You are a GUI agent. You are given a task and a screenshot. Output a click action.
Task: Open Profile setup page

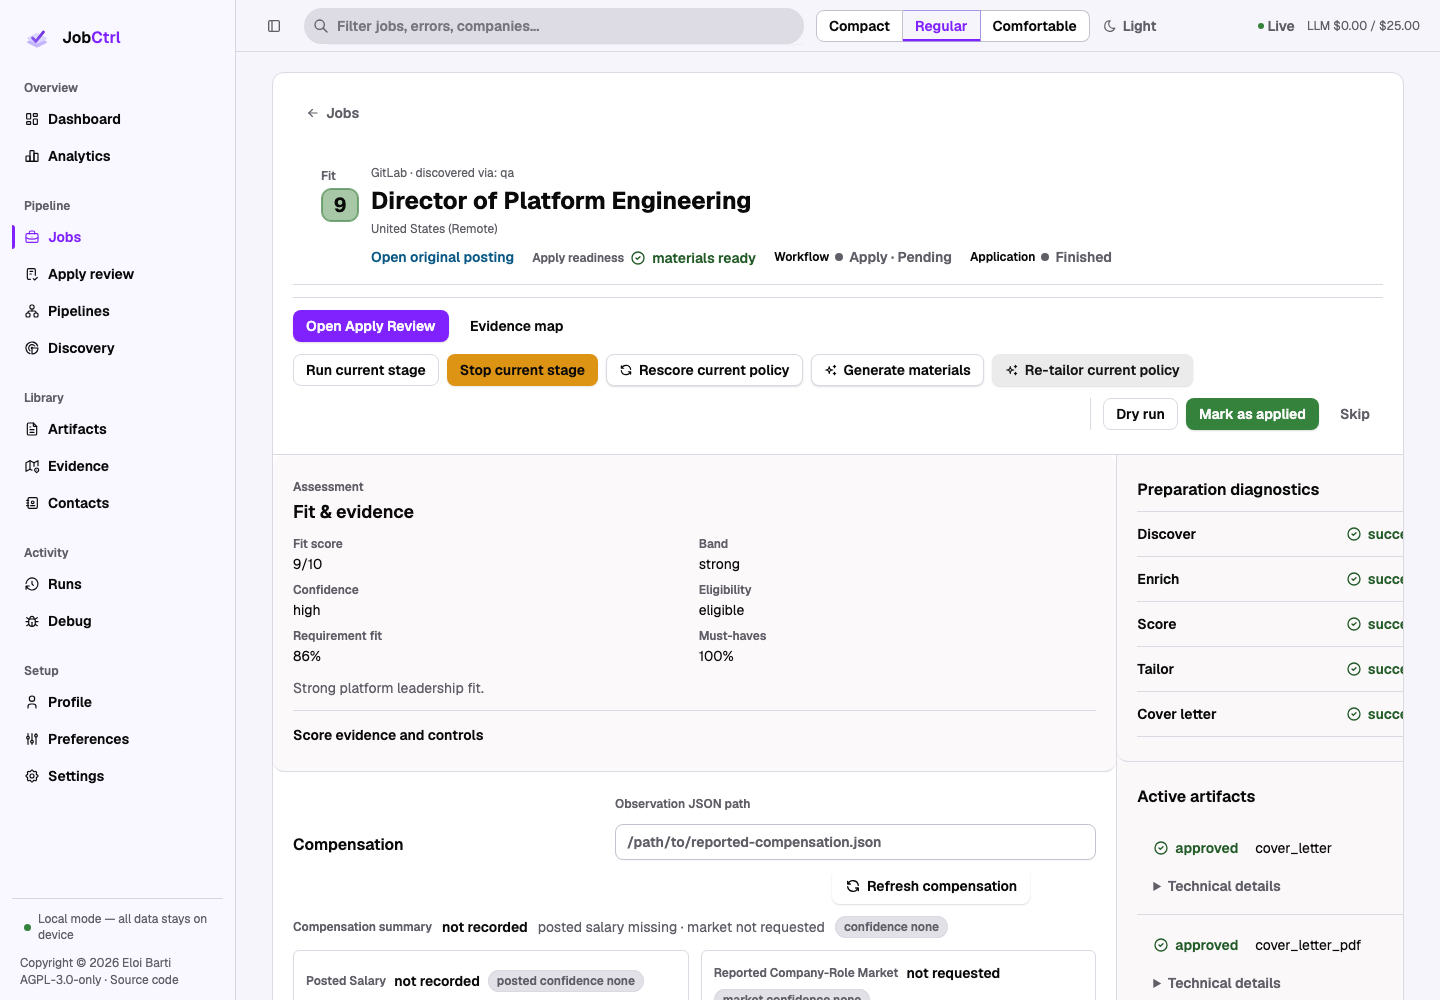(70, 702)
